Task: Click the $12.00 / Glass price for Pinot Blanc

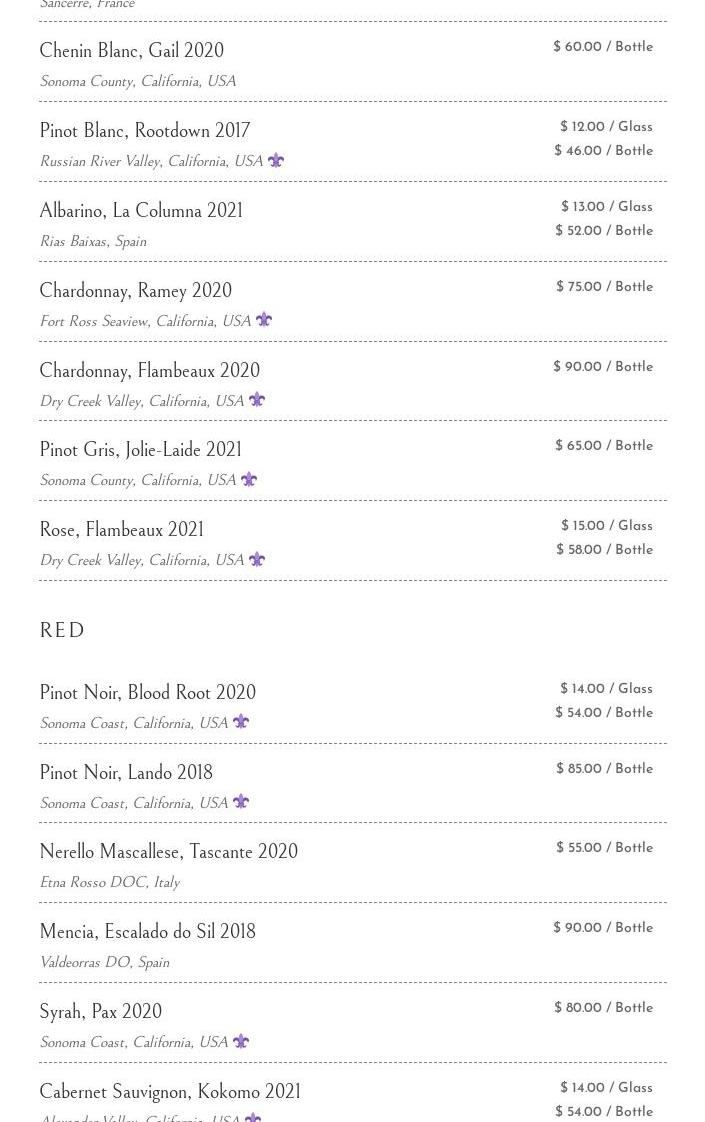Action: pyautogui.click(x=606, y=127)
